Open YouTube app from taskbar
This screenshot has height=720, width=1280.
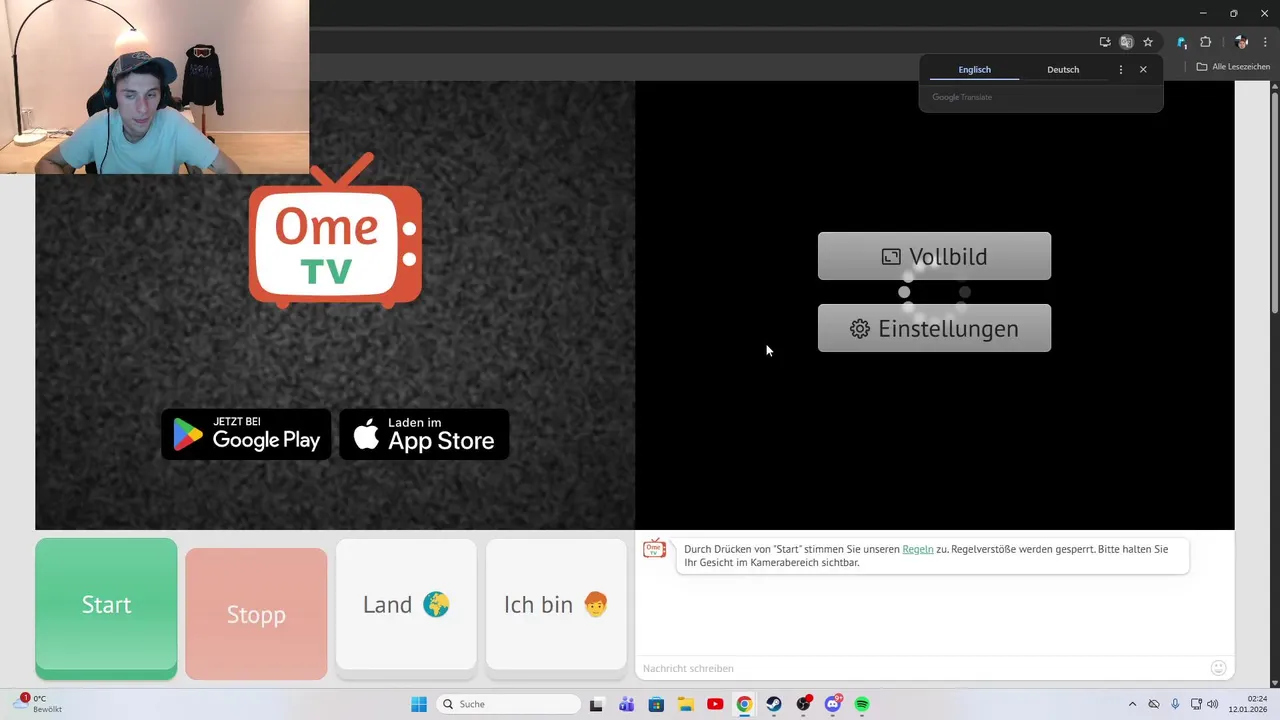click(715, 704)
